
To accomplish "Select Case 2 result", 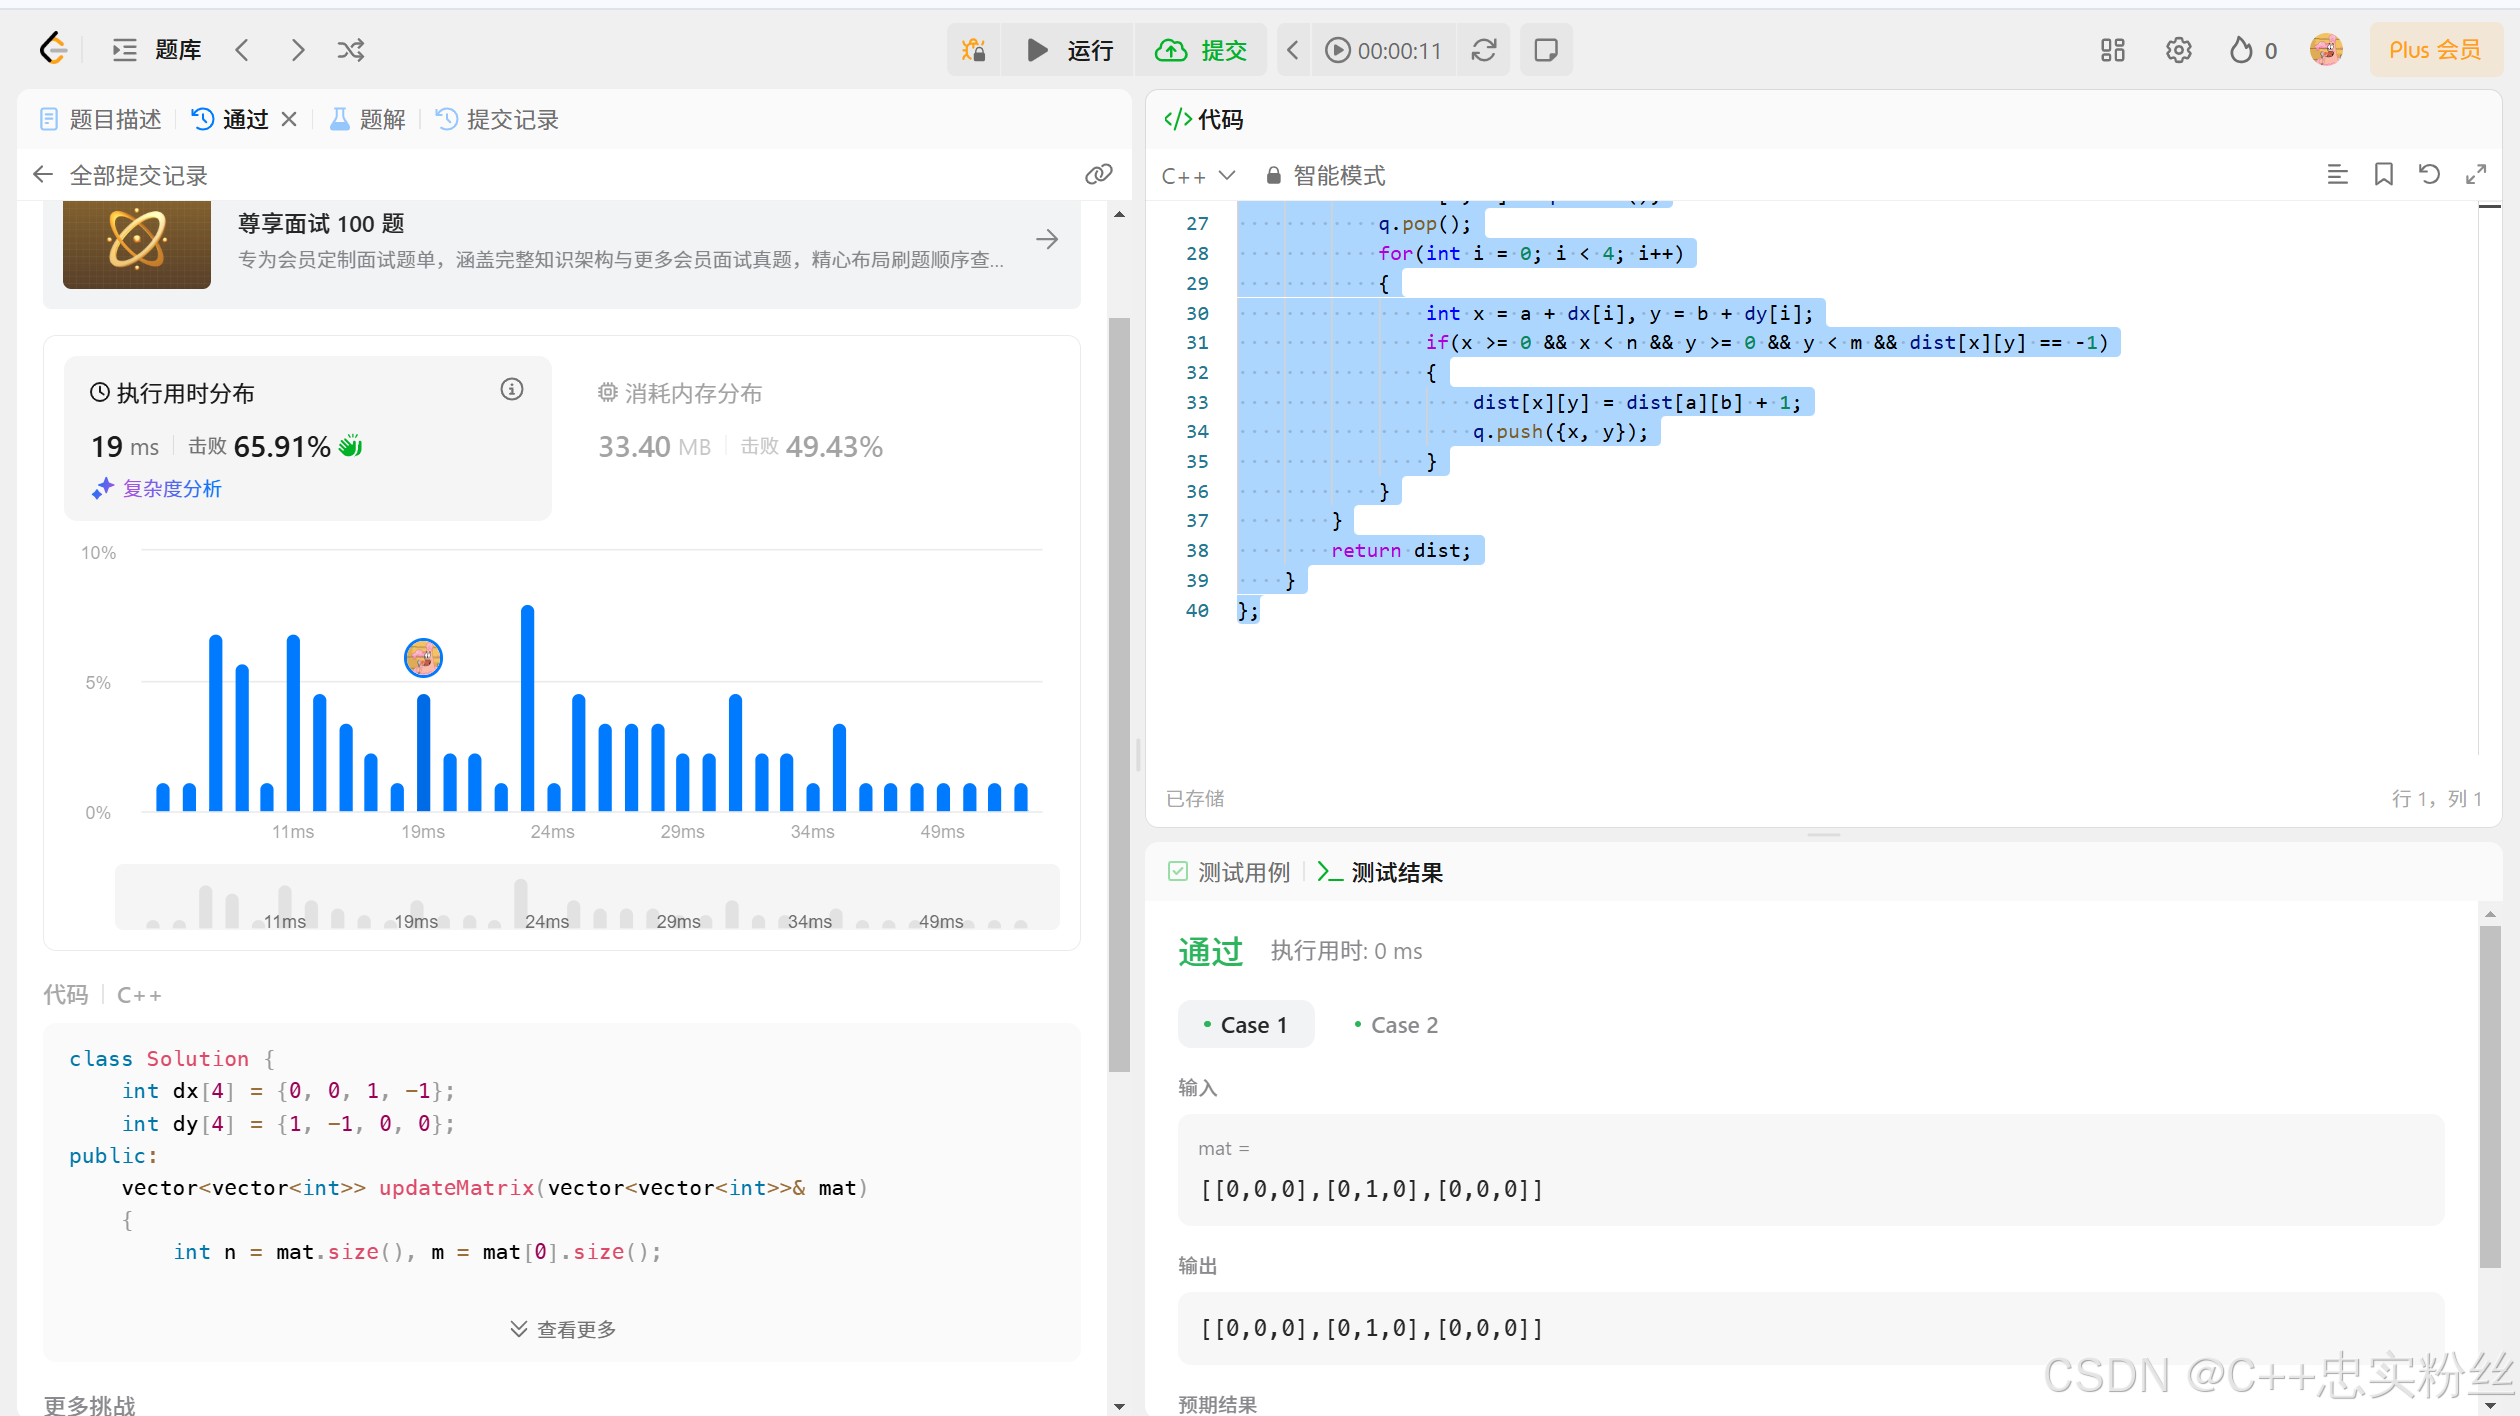I will pos(1395,1025).
